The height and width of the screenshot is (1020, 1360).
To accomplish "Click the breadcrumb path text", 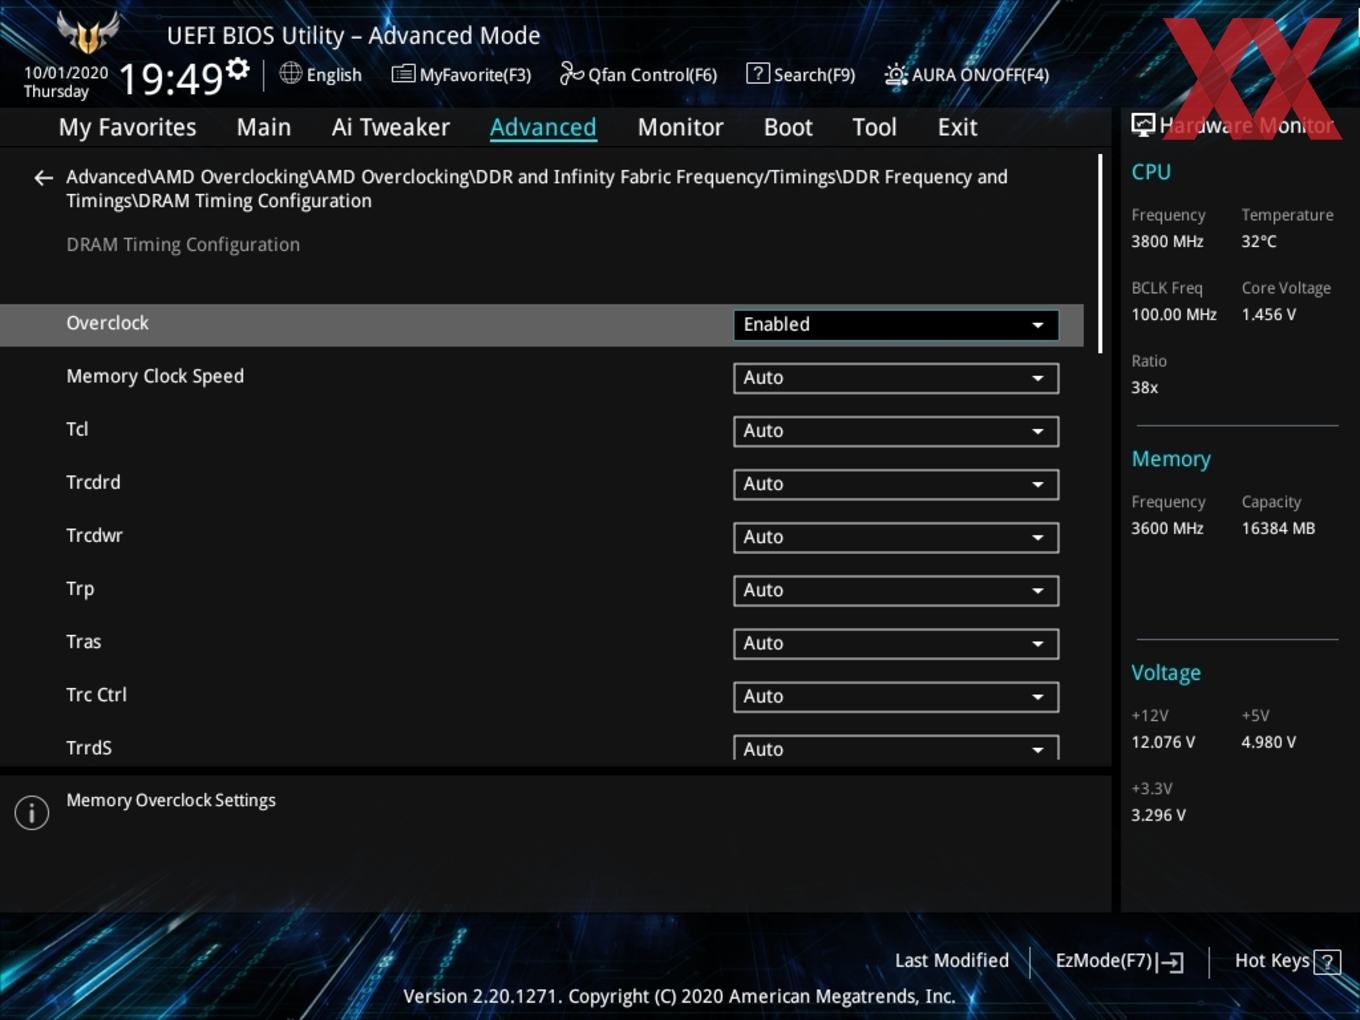I will click(x=537, y=189).
